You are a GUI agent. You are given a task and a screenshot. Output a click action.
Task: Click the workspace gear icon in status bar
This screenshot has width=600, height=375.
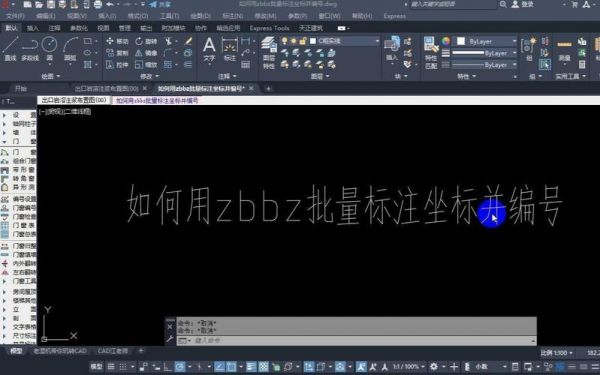[x=434, y=367]
